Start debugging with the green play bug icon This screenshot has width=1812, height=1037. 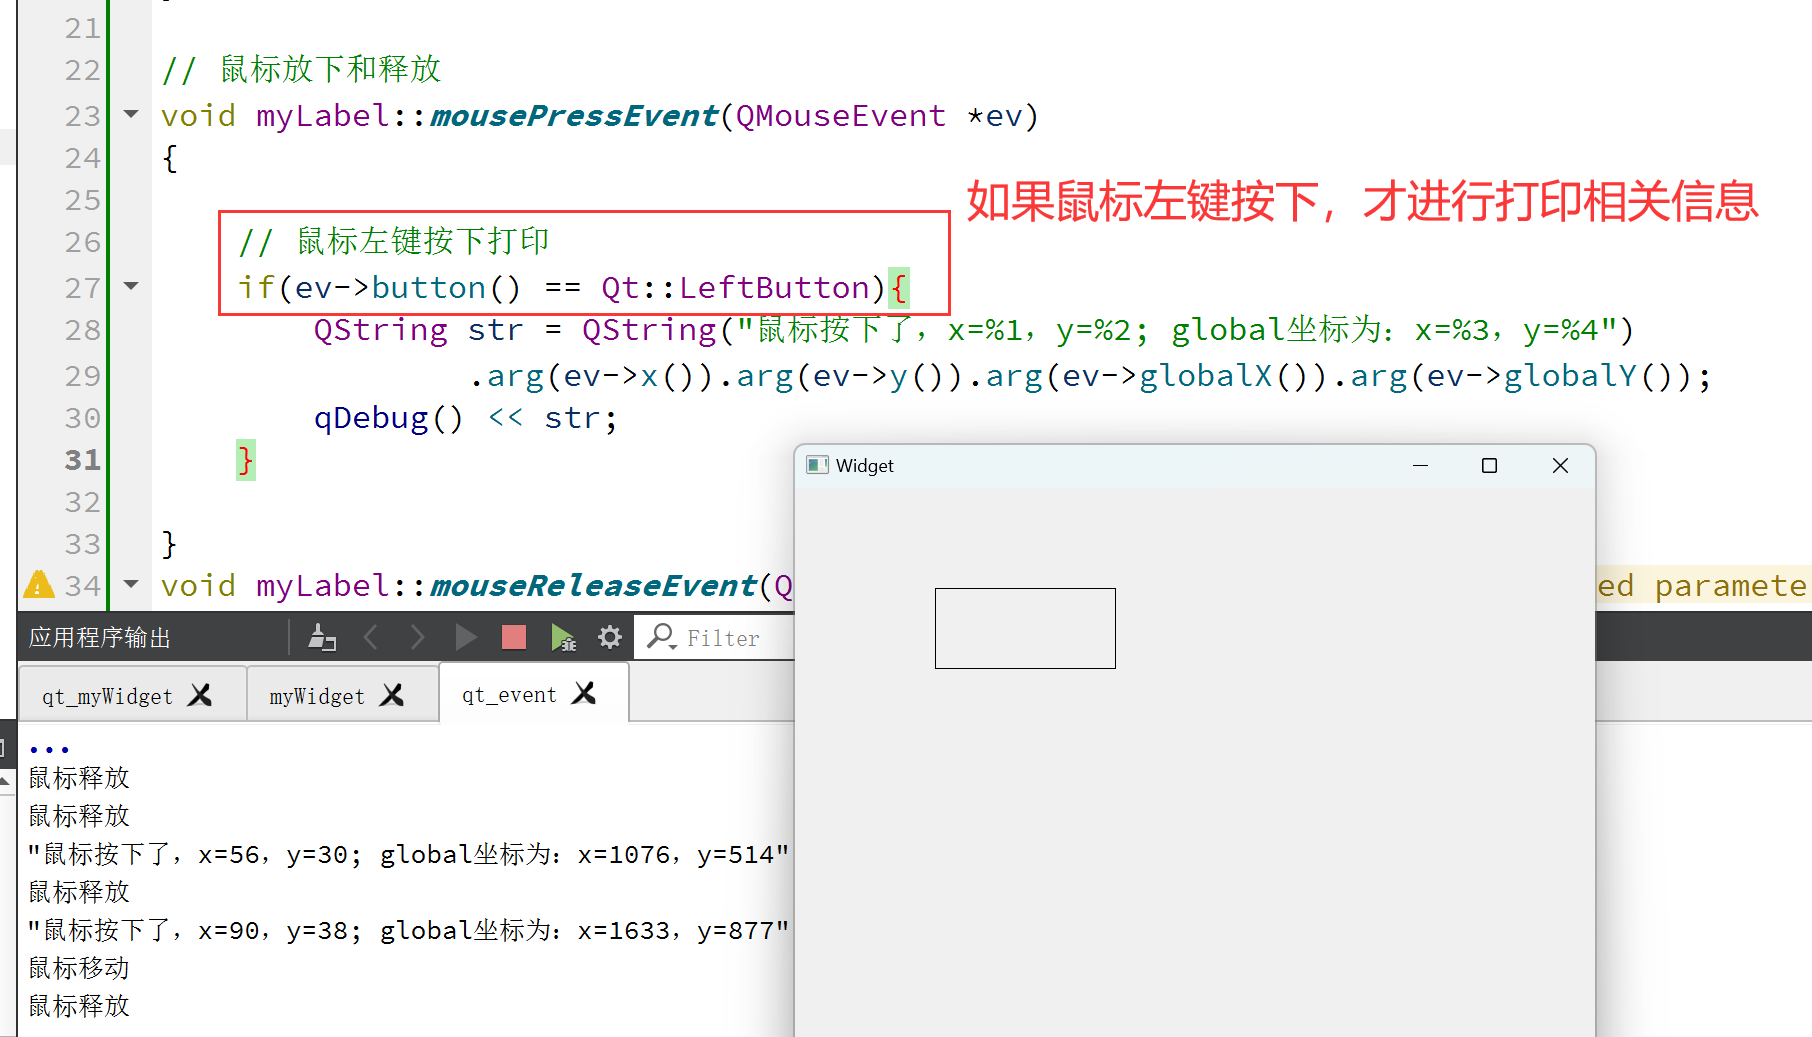(563, 637)
